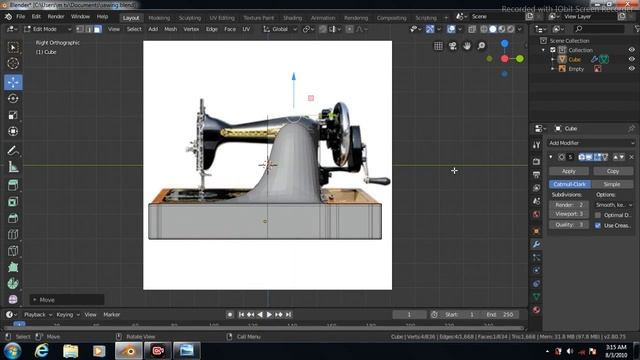Switch to vertex select mode
The height and width of the screenshot is (360, 640).
80,29
